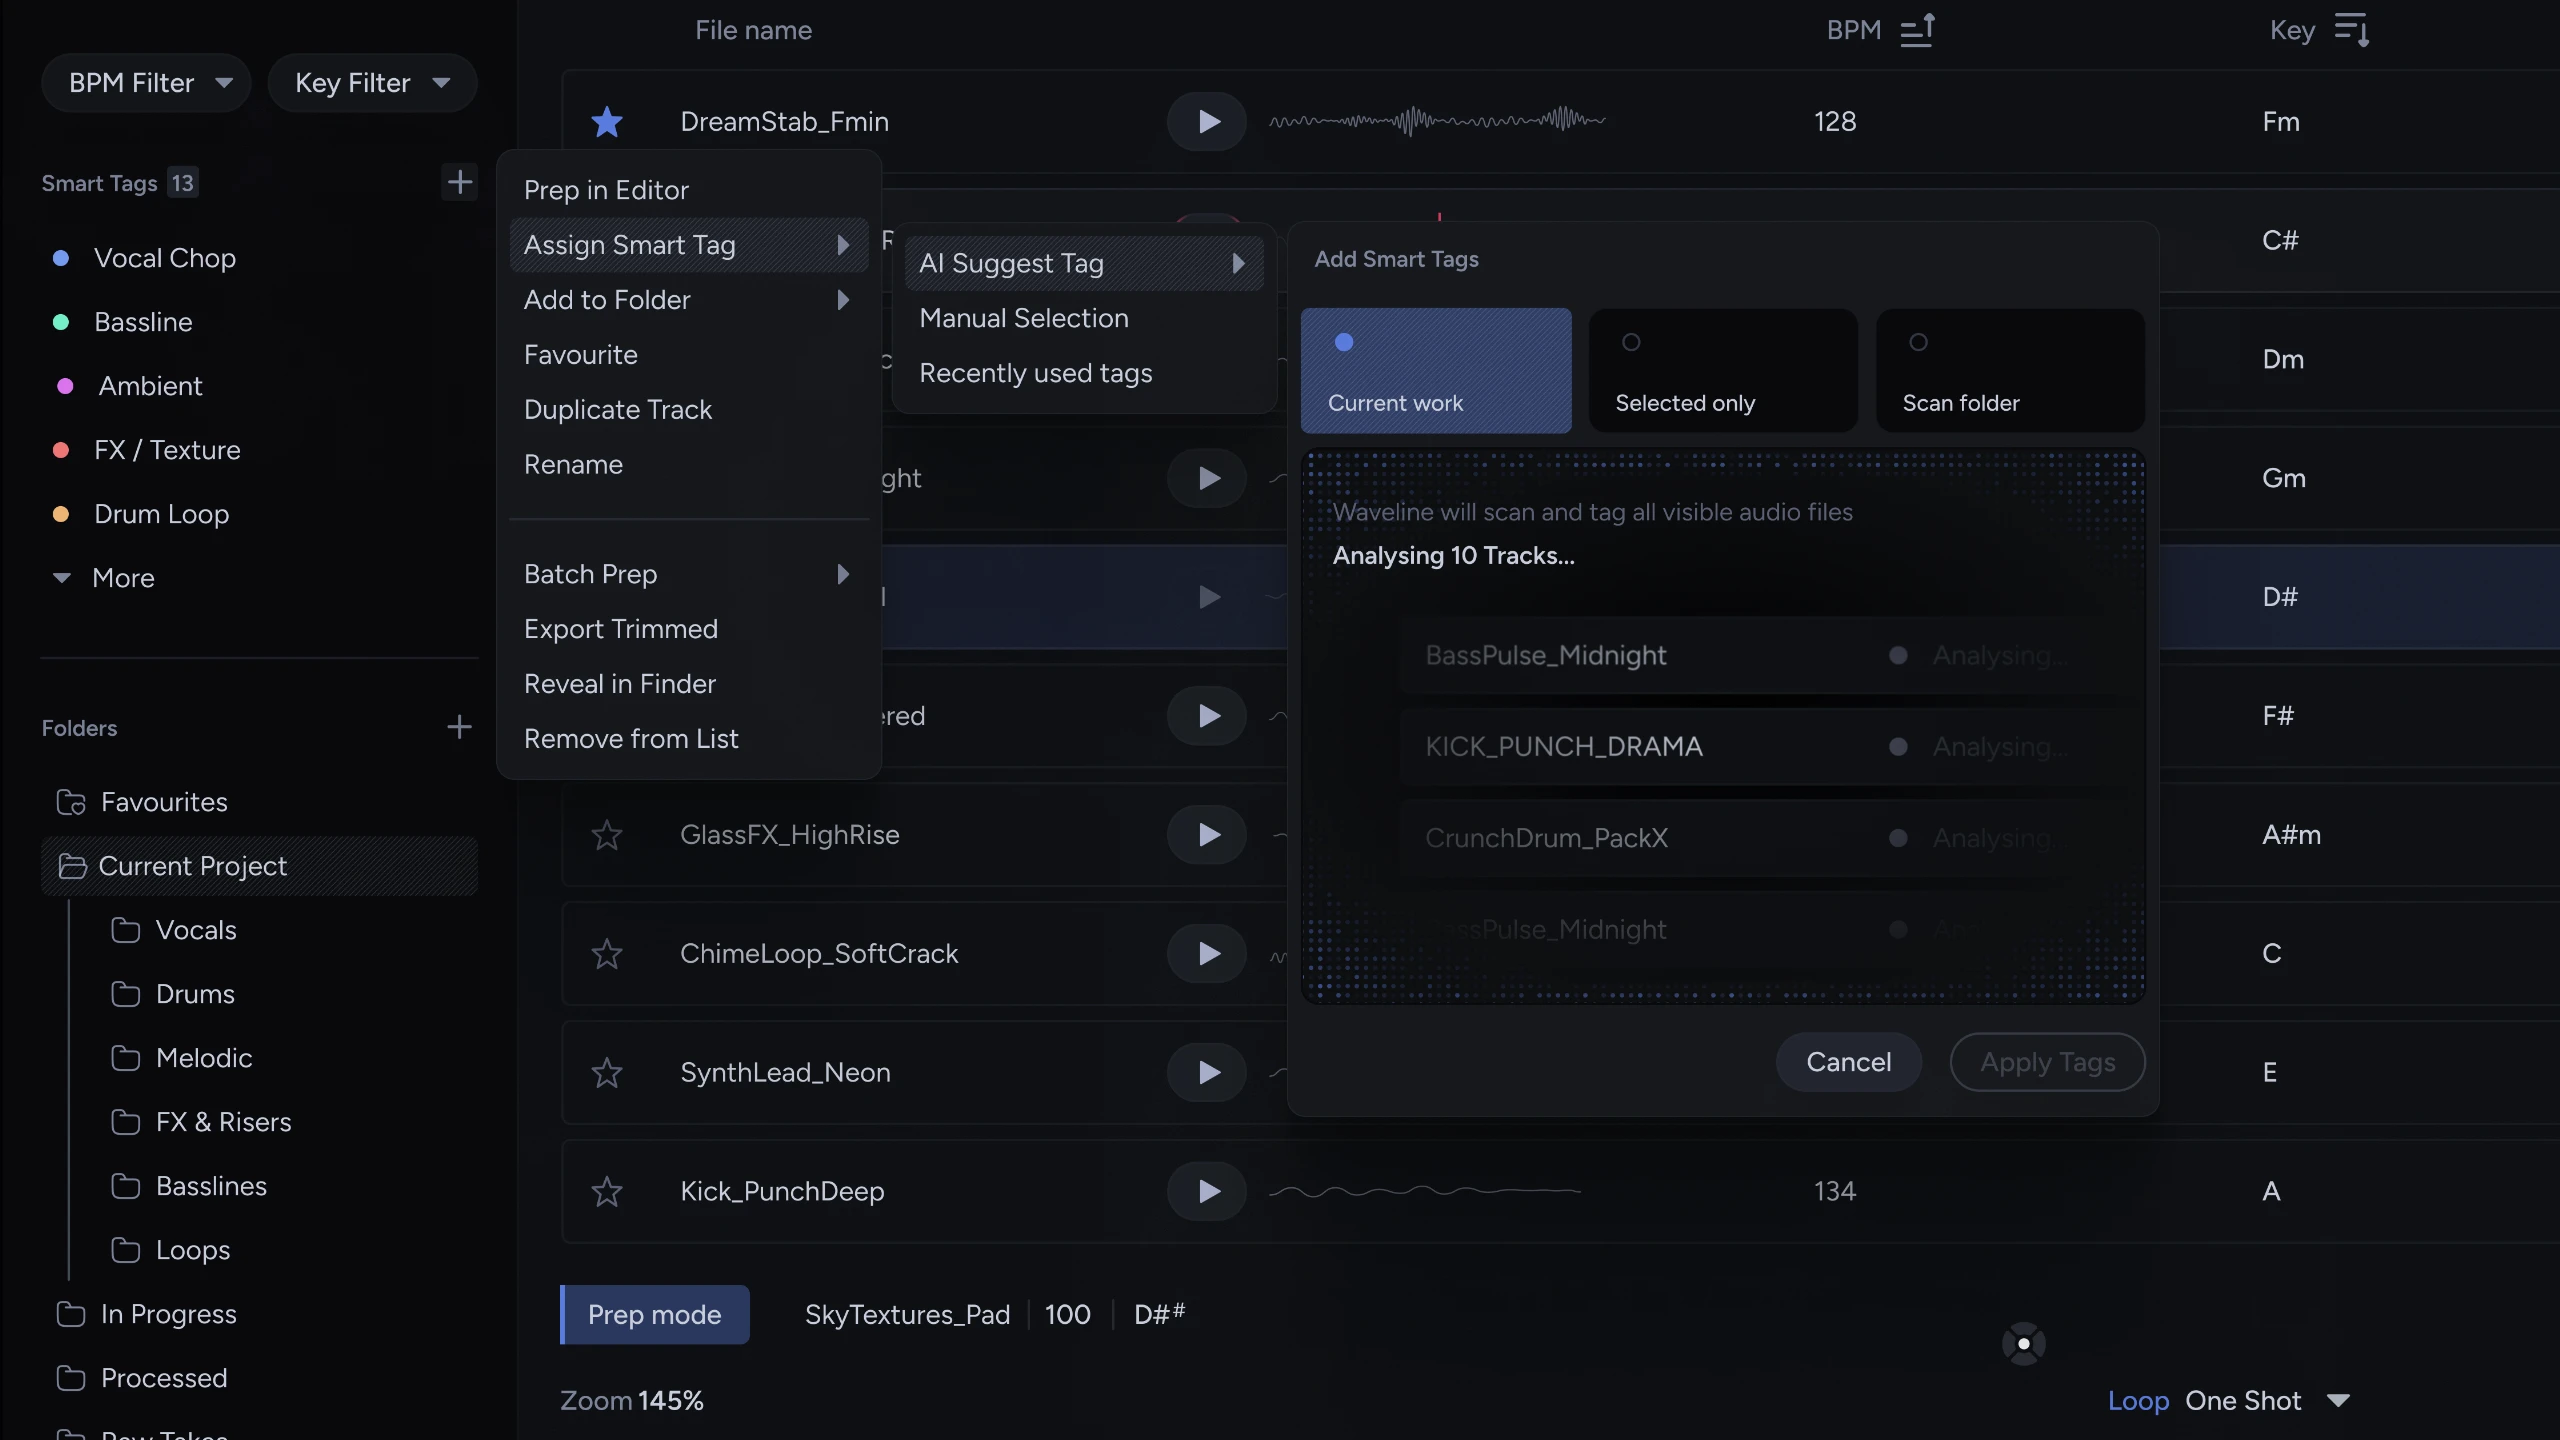Choose Recently used tags

[x=1036, y=373]
